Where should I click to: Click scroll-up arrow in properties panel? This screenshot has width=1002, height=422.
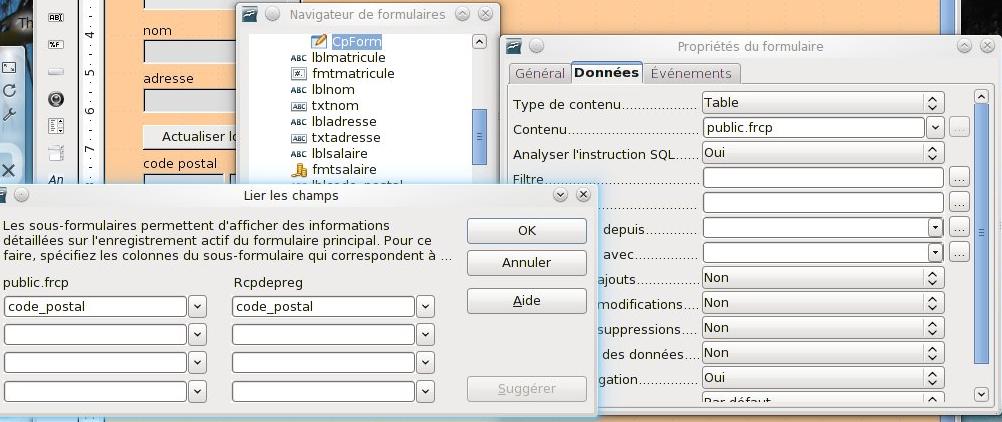click(x=981, y=97)
